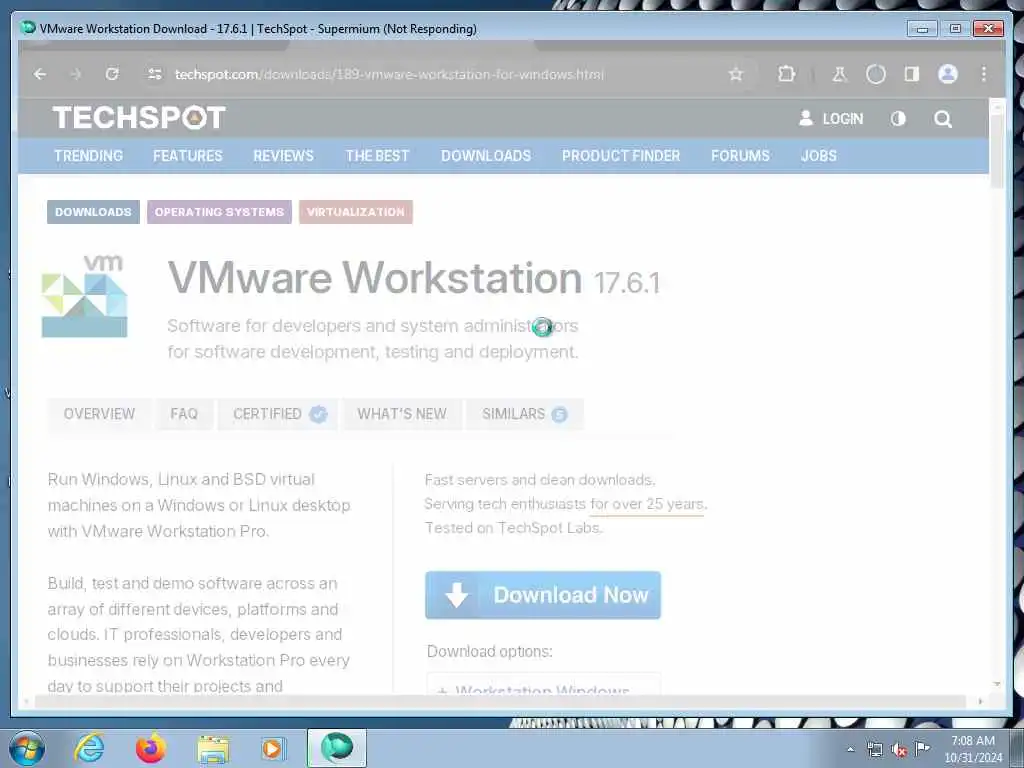Click the scroll-right arrow on horizontal scrollbar
The height and width of the screenshot is (768, 1024).
coord(980,701)
